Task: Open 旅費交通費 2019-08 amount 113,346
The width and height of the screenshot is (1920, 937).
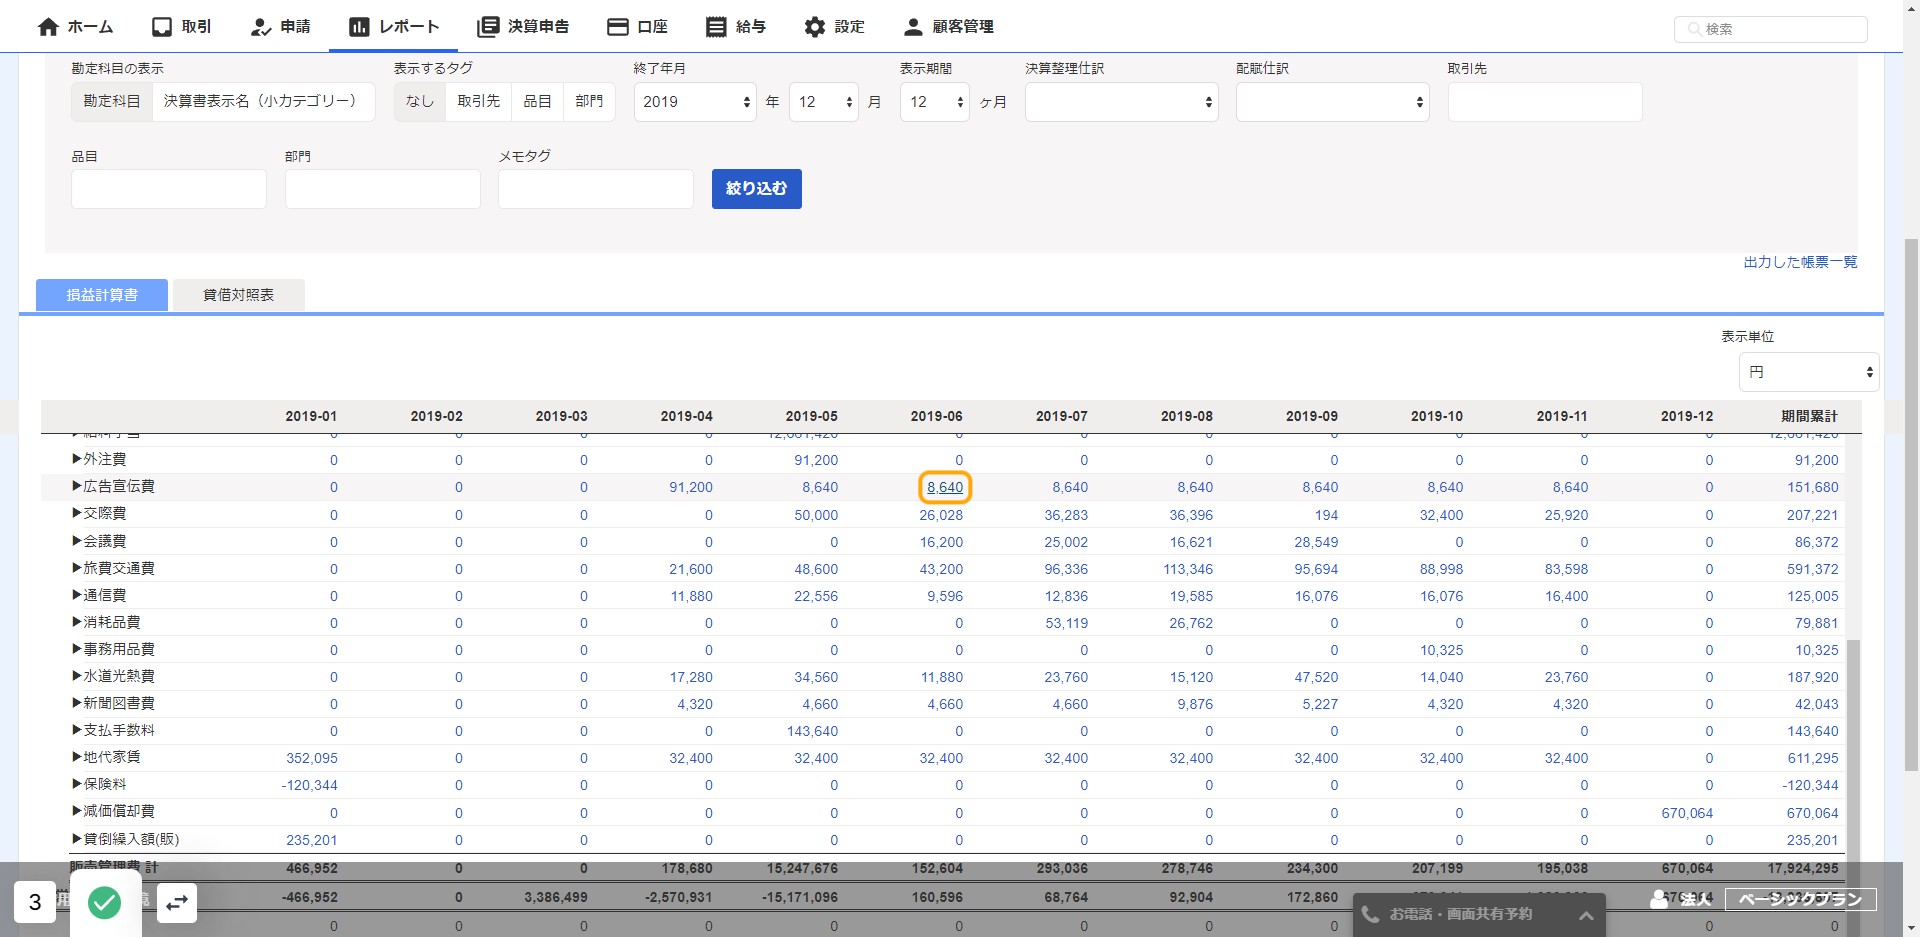Action: click(x=1188, y=569)
